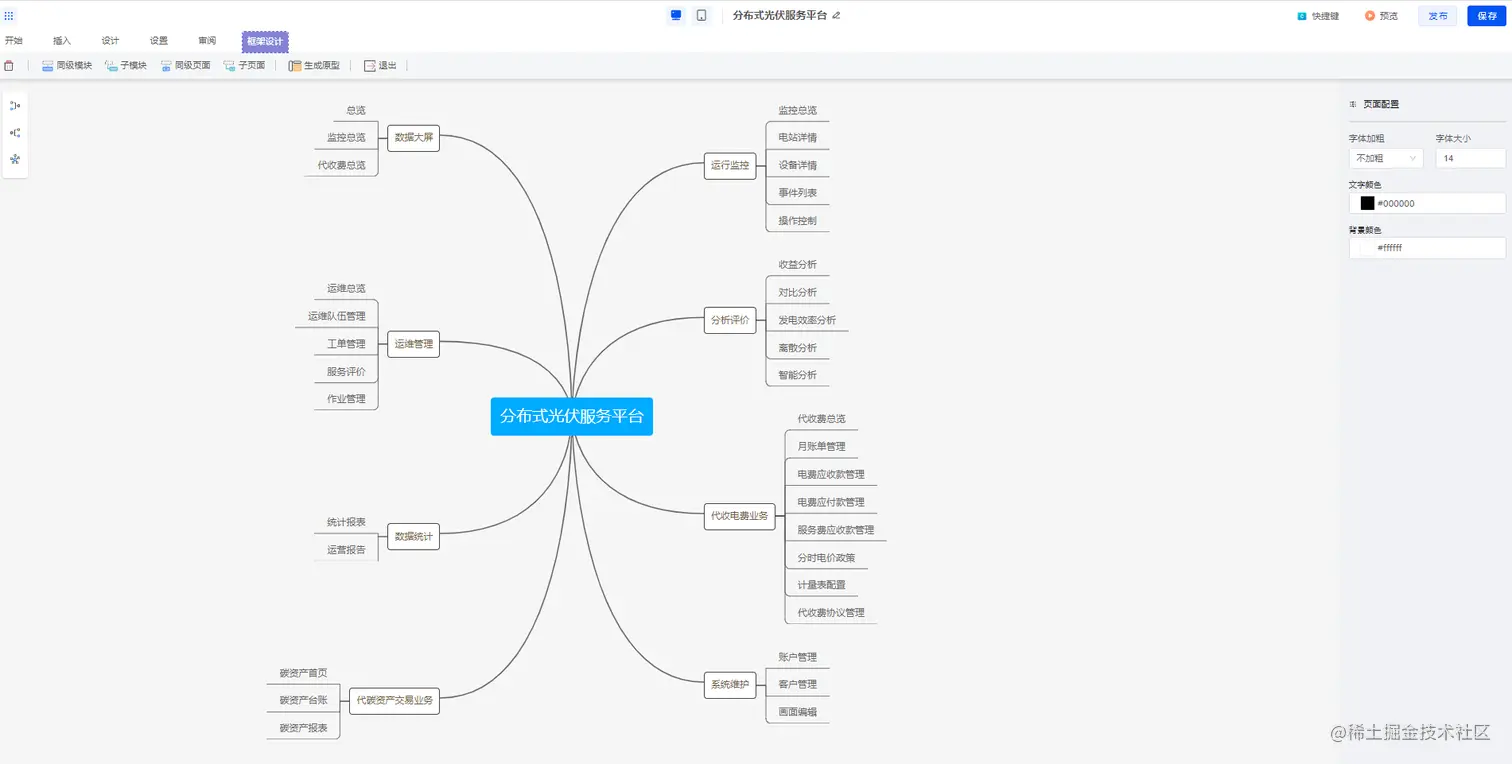Select the 计量表配置 page node
The width and height of the screenshot is (1512, 764).
click(822, 585)
